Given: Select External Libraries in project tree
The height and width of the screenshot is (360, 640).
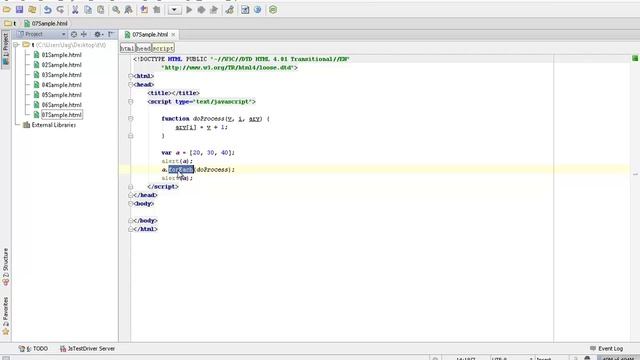Looking at the screenshot, I should point(53,125).
